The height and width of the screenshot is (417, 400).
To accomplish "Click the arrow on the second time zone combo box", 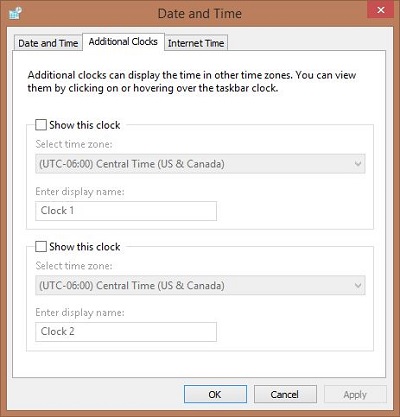I will [x=358, y=285].
